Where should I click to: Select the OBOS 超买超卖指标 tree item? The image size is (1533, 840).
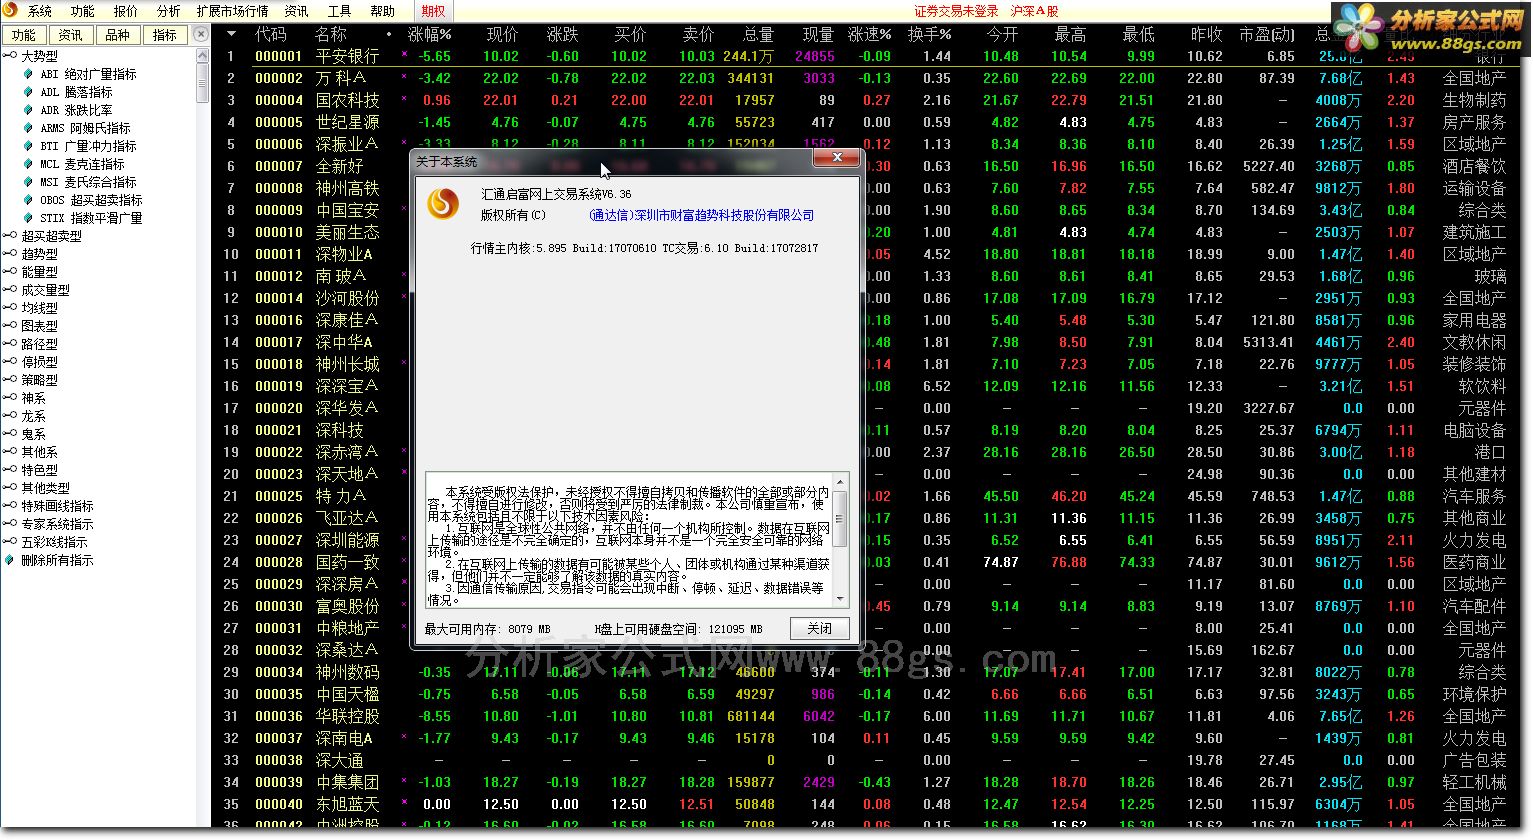91,200
